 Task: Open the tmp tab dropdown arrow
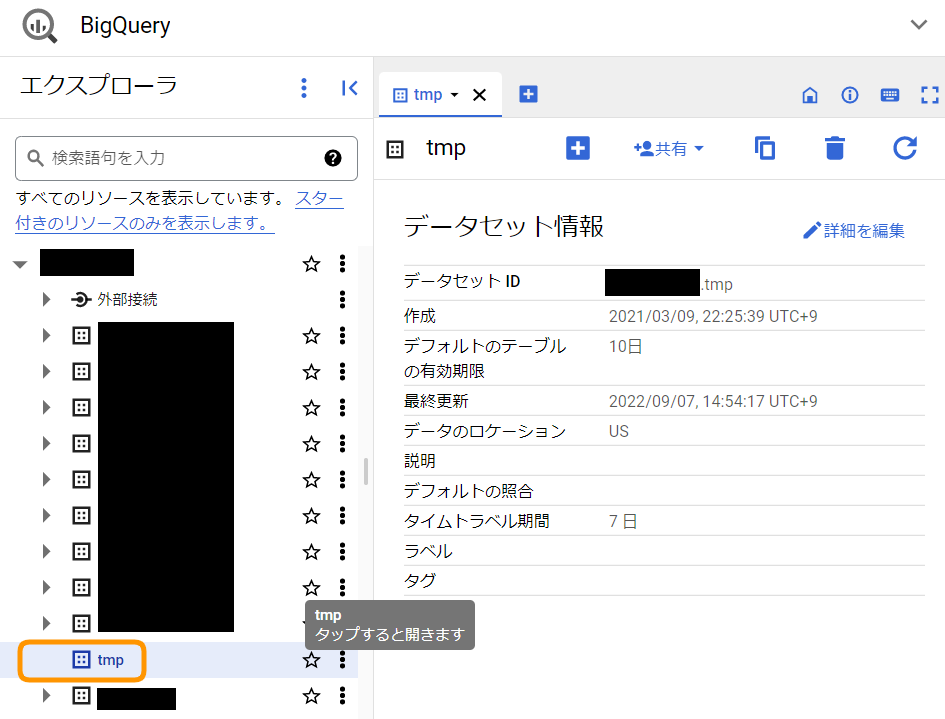(x=454, y=95)
